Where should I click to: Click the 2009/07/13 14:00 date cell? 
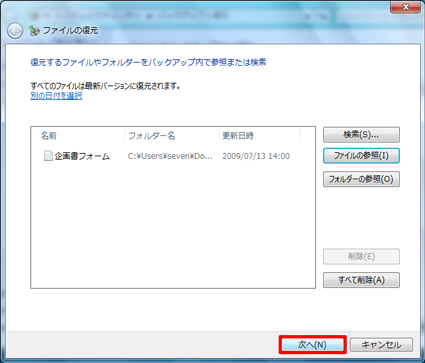(x=256, y=156)
